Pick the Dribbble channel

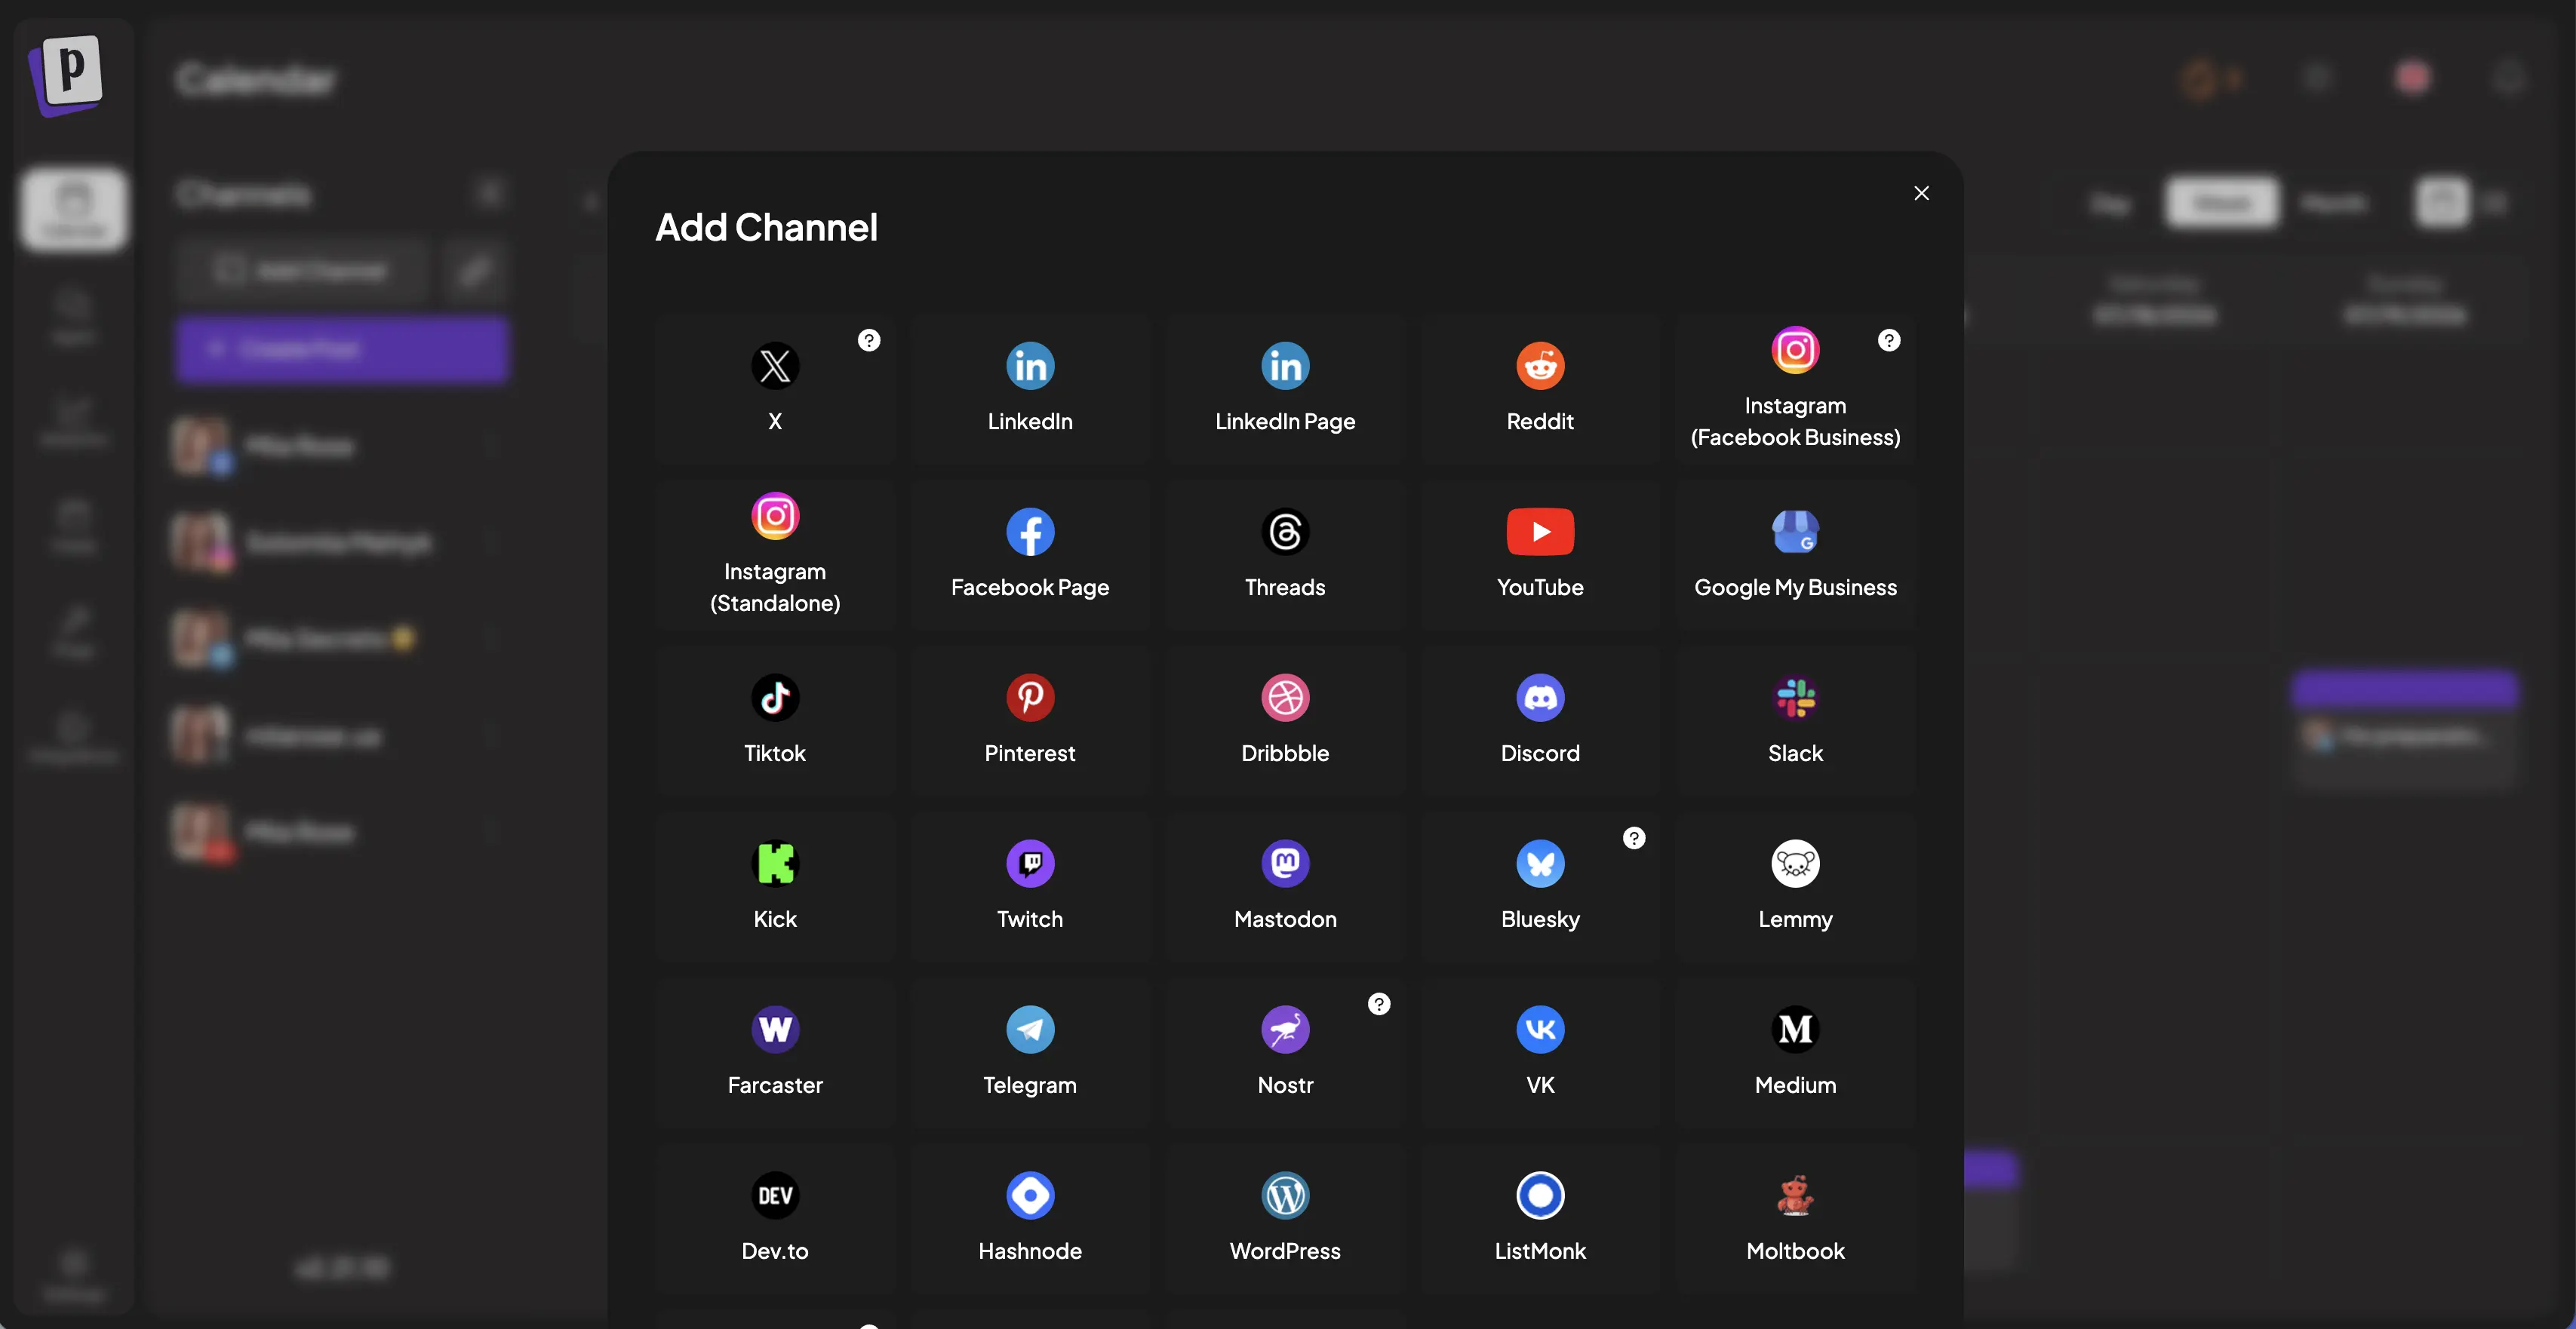pyautogui.click(x=1285, y=721)
